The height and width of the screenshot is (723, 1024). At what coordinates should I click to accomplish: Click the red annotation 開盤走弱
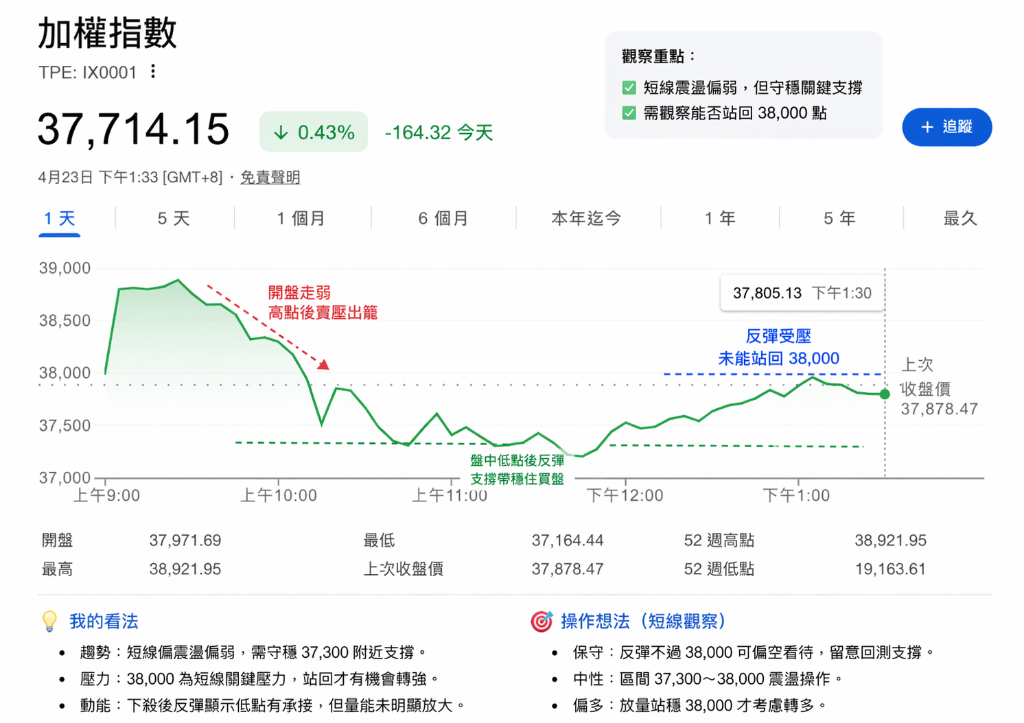click(299, 293)
